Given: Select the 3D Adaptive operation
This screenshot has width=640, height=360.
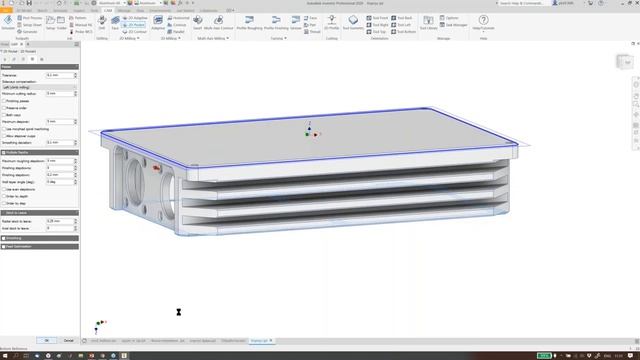Looking at the screenshot, I should [x=158, y=22].
